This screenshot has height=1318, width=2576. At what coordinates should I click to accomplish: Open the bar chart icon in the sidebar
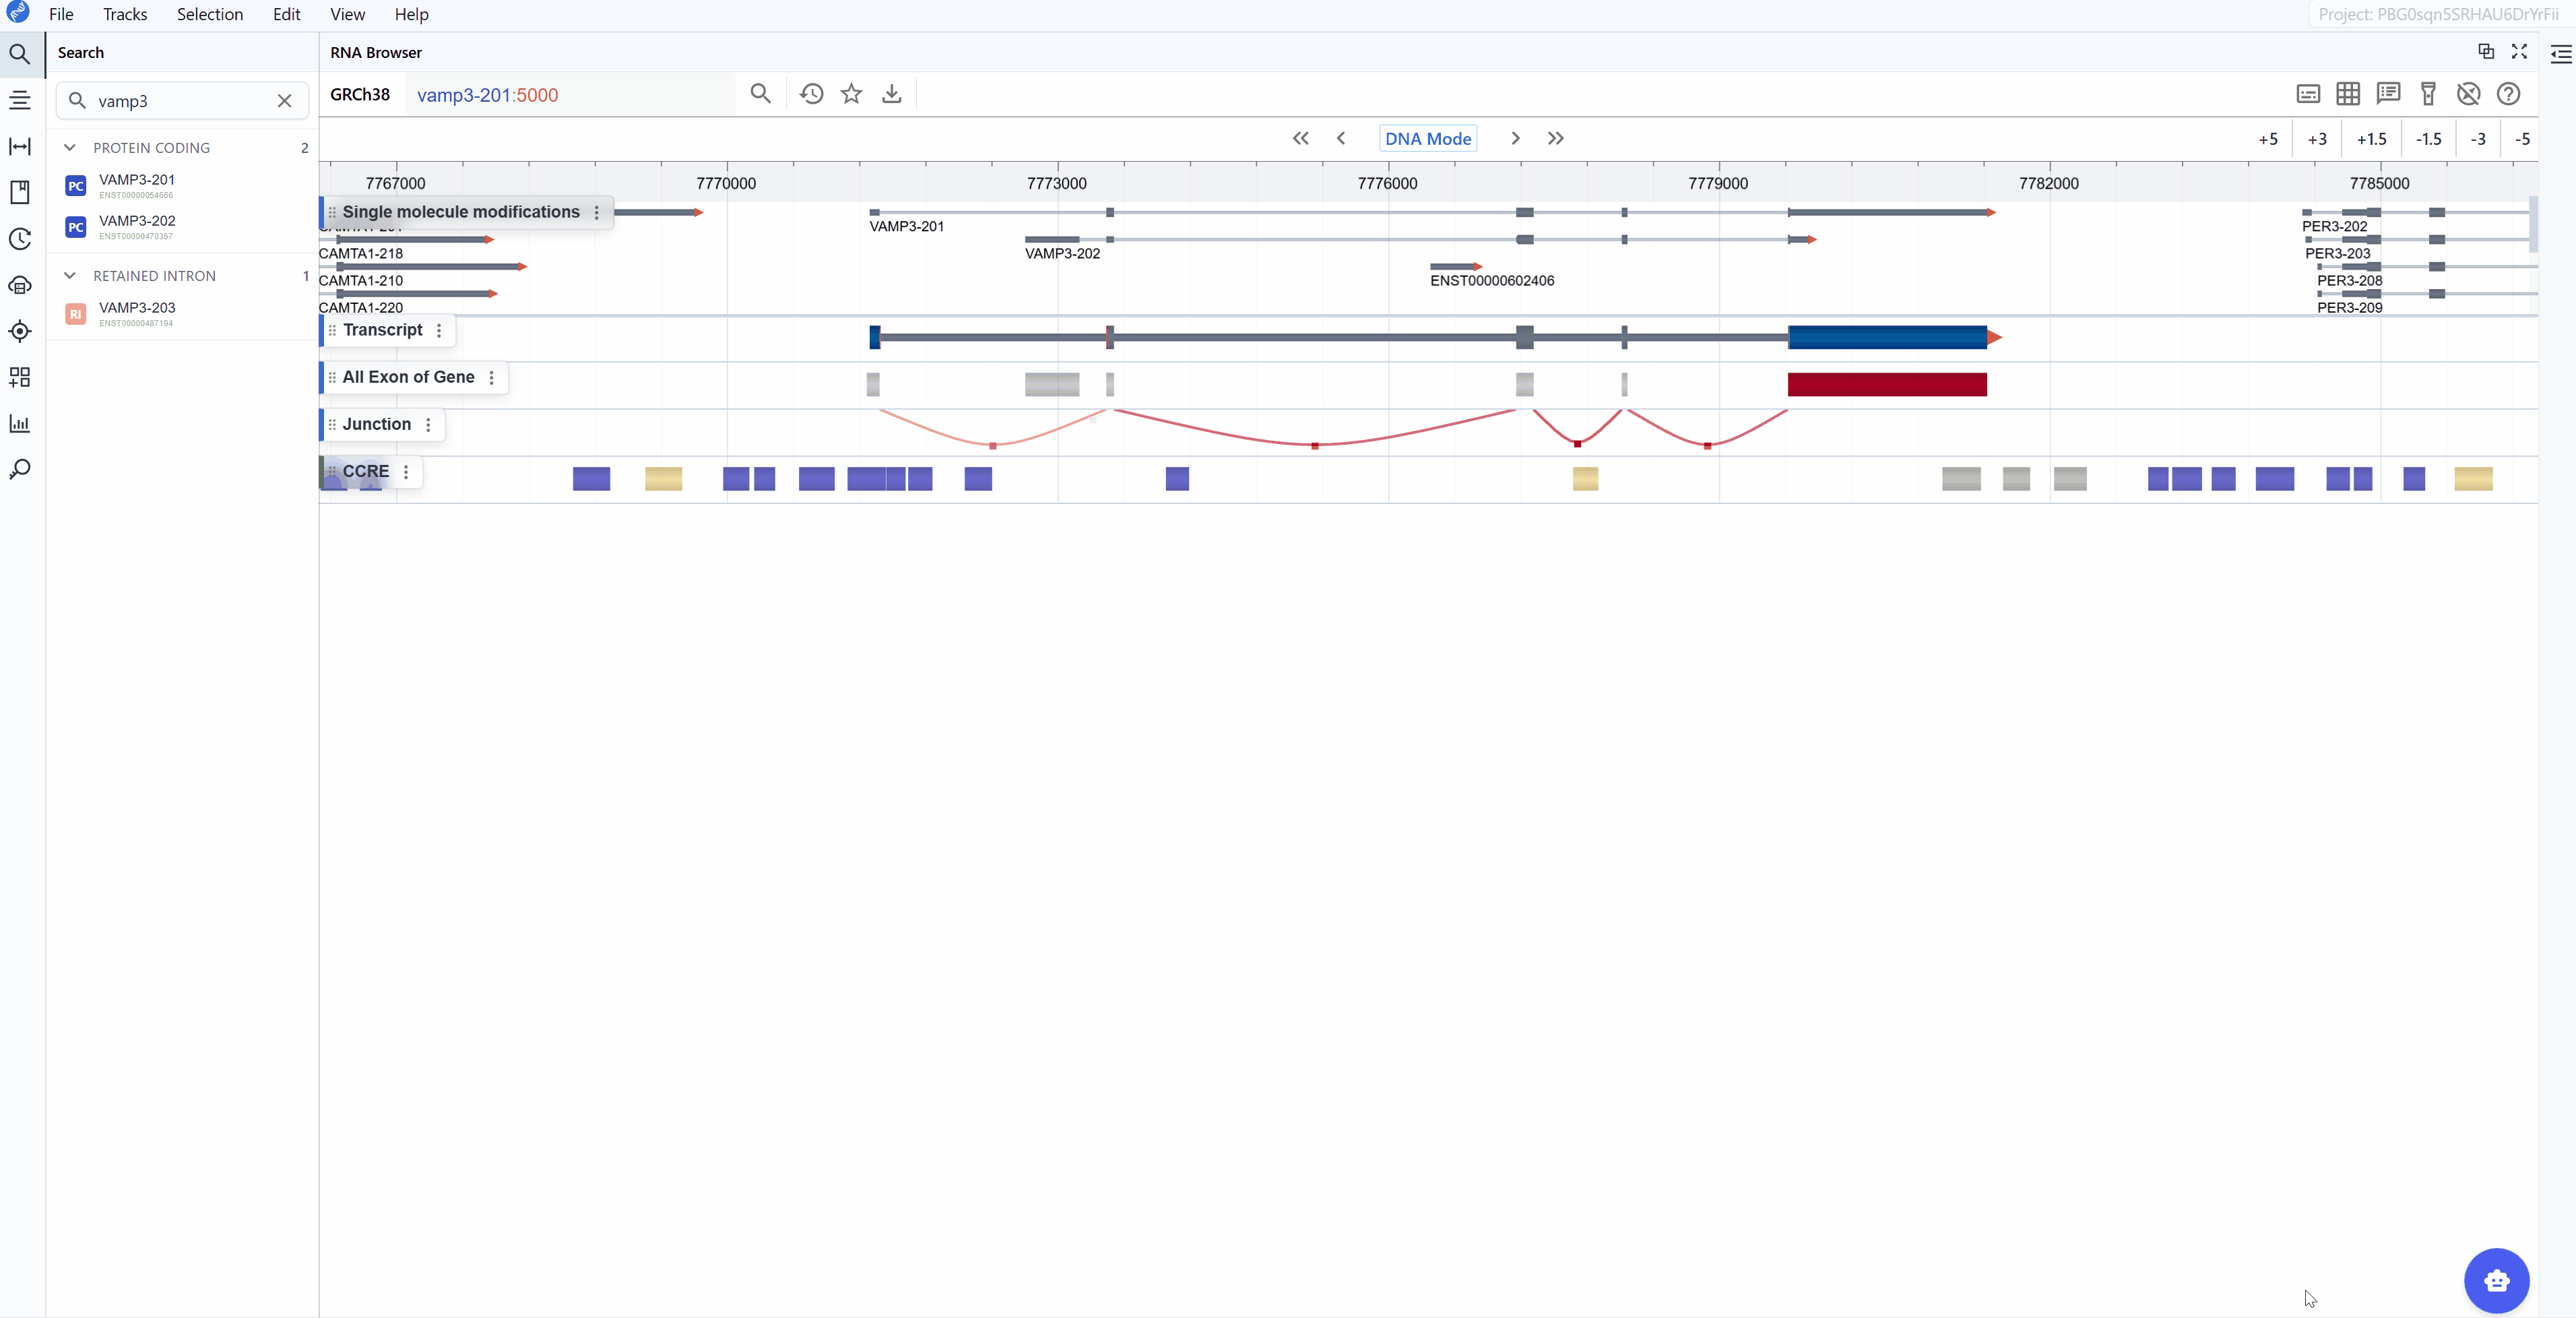click(20, 423)
